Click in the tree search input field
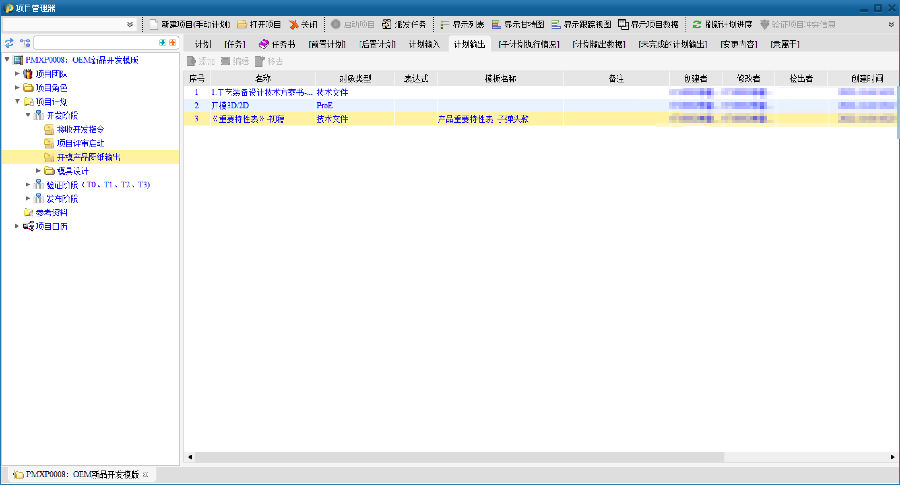This screenshot has width=900, height=485. 96,42
